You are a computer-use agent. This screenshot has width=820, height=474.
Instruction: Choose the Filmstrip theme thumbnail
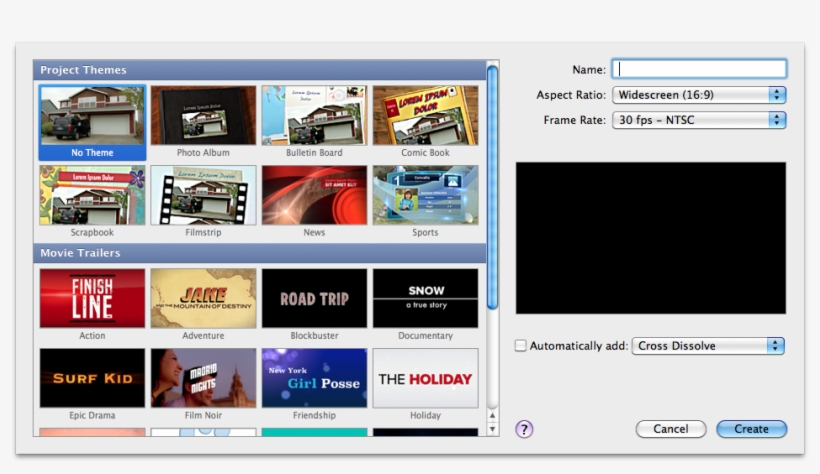pos(203,195)
